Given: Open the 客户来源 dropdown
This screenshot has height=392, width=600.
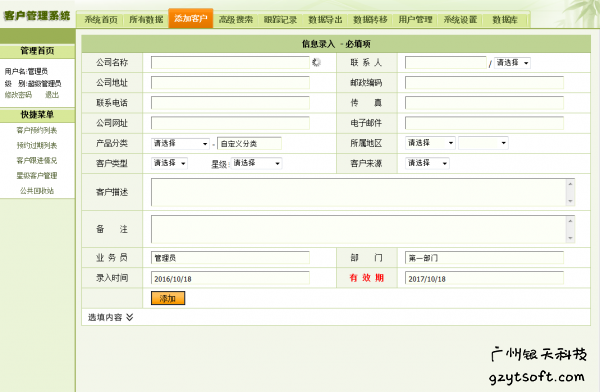Looking at the screenshot, I should coord(427,163).
